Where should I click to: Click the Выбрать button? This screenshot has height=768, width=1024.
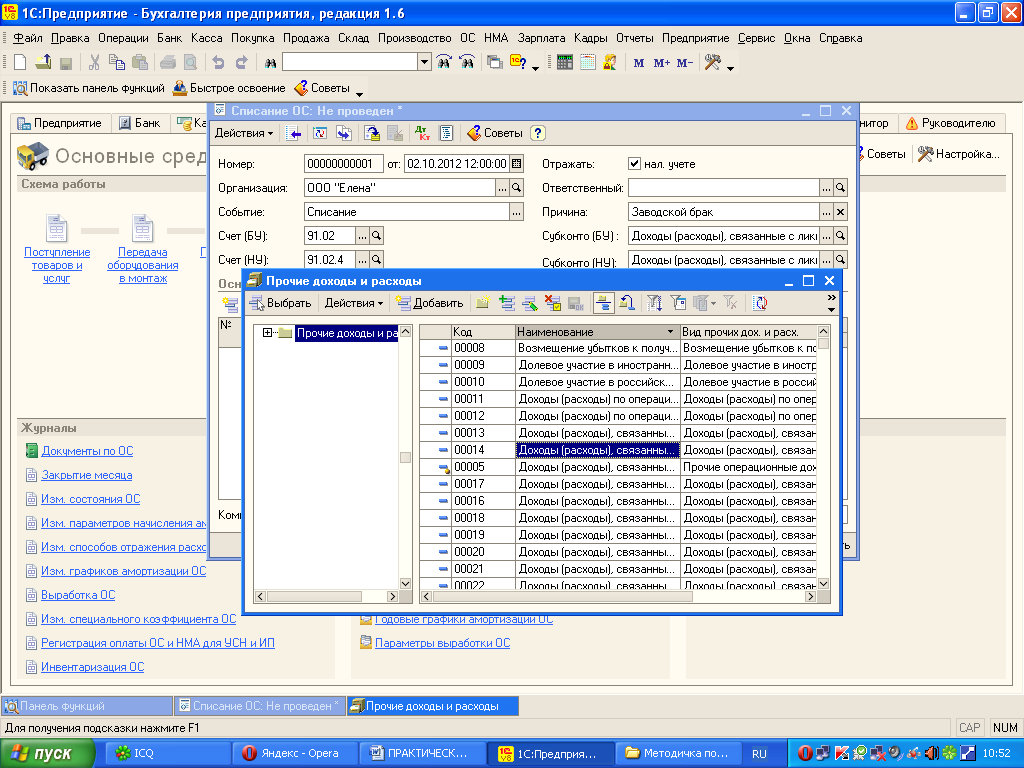281,303
